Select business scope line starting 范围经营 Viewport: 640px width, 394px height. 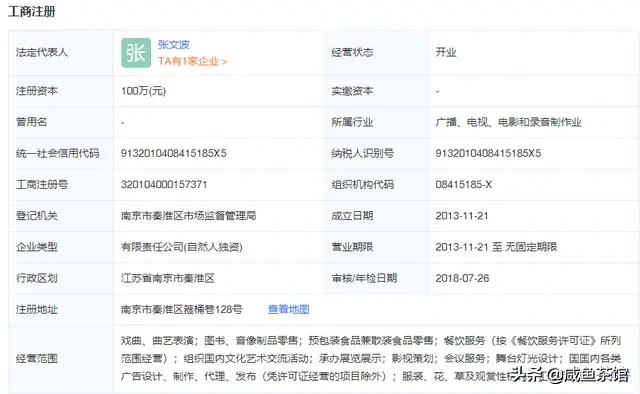click(371, 359)
